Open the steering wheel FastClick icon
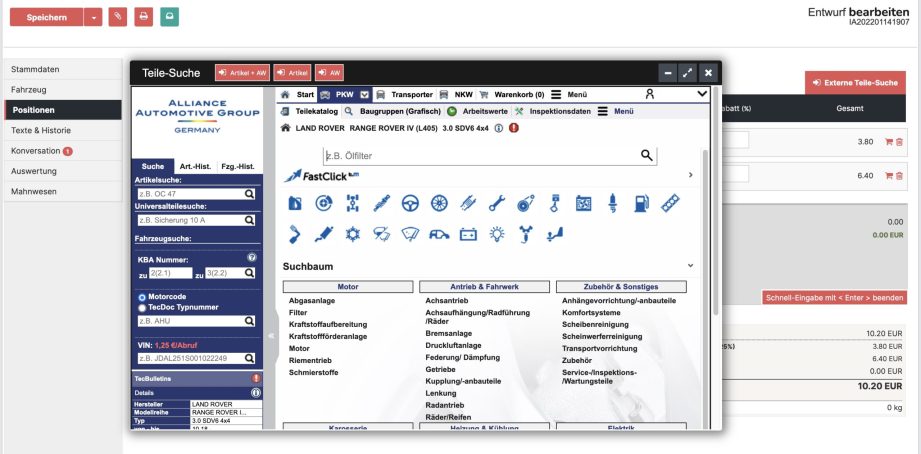 point(410,203)
